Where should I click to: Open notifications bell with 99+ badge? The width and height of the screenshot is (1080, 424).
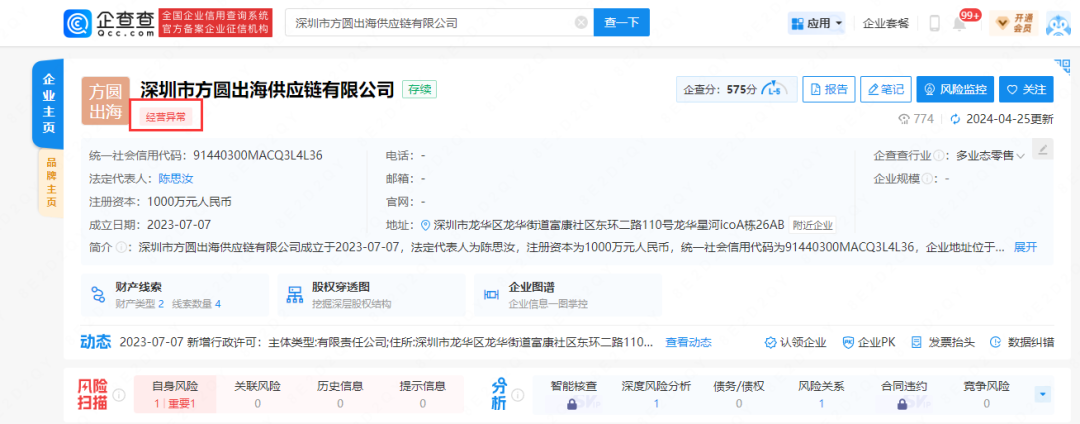(x=959, y=23)
